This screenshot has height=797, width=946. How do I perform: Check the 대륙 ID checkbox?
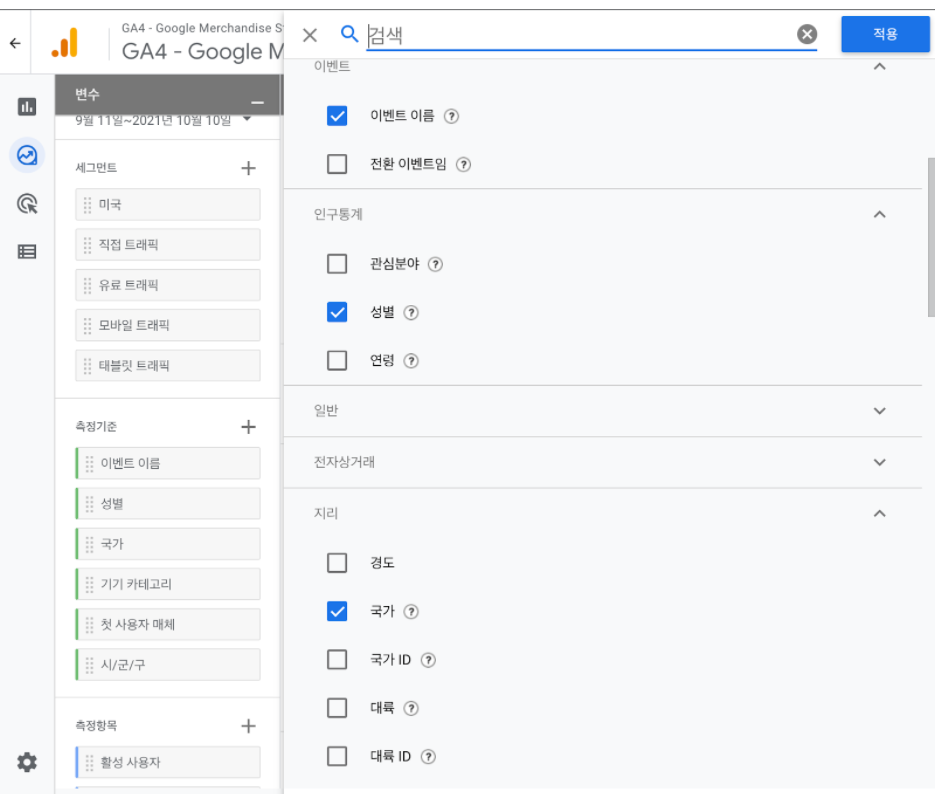(337, 756)
